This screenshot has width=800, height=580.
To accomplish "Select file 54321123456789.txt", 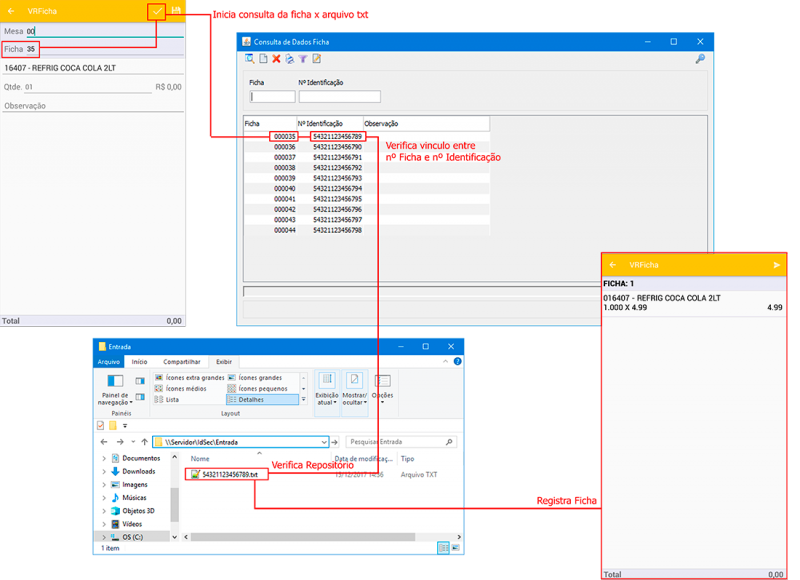I will click(x=226, y=474).
